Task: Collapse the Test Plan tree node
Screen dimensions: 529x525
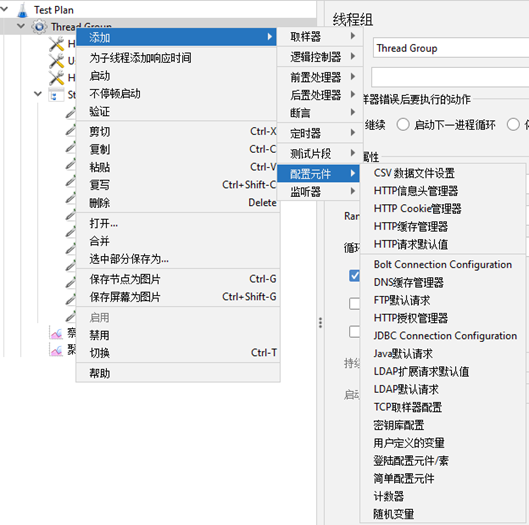Action: click(4, 9)
